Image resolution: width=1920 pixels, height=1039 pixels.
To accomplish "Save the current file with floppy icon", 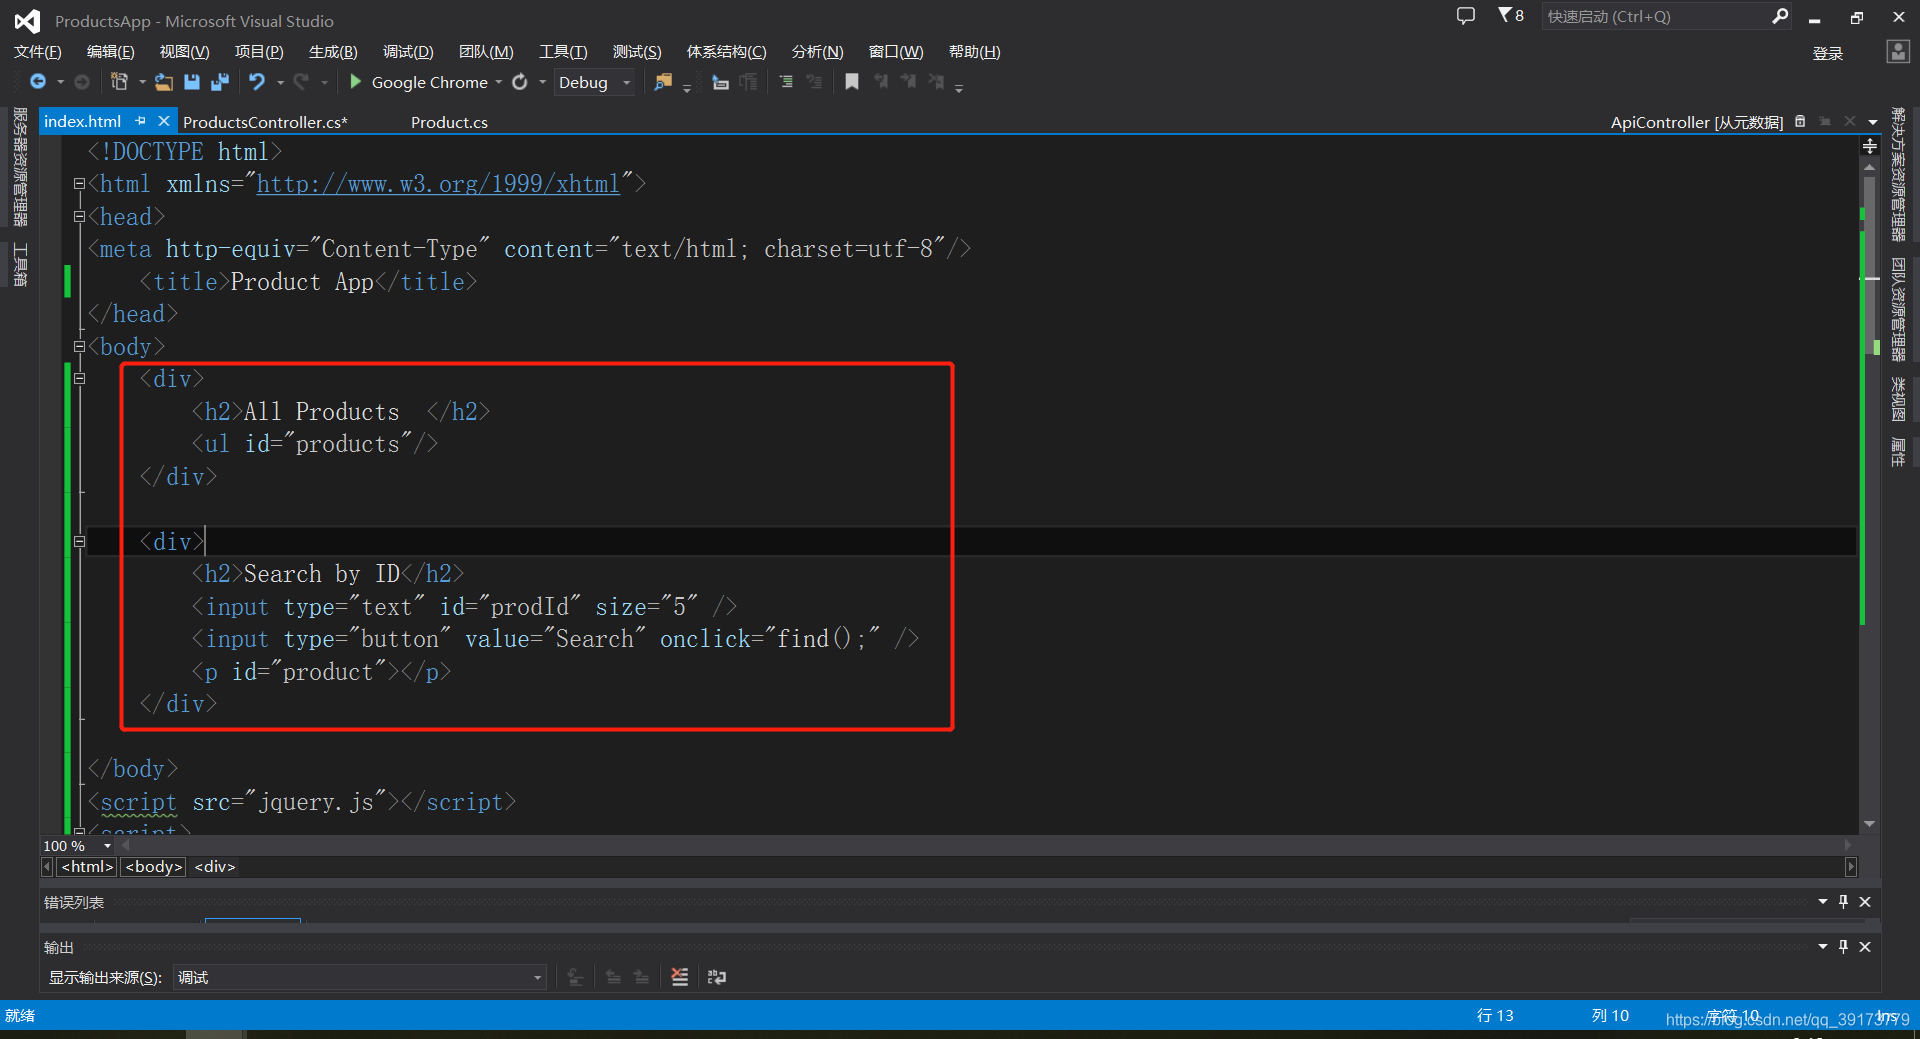I will point(192,82).
